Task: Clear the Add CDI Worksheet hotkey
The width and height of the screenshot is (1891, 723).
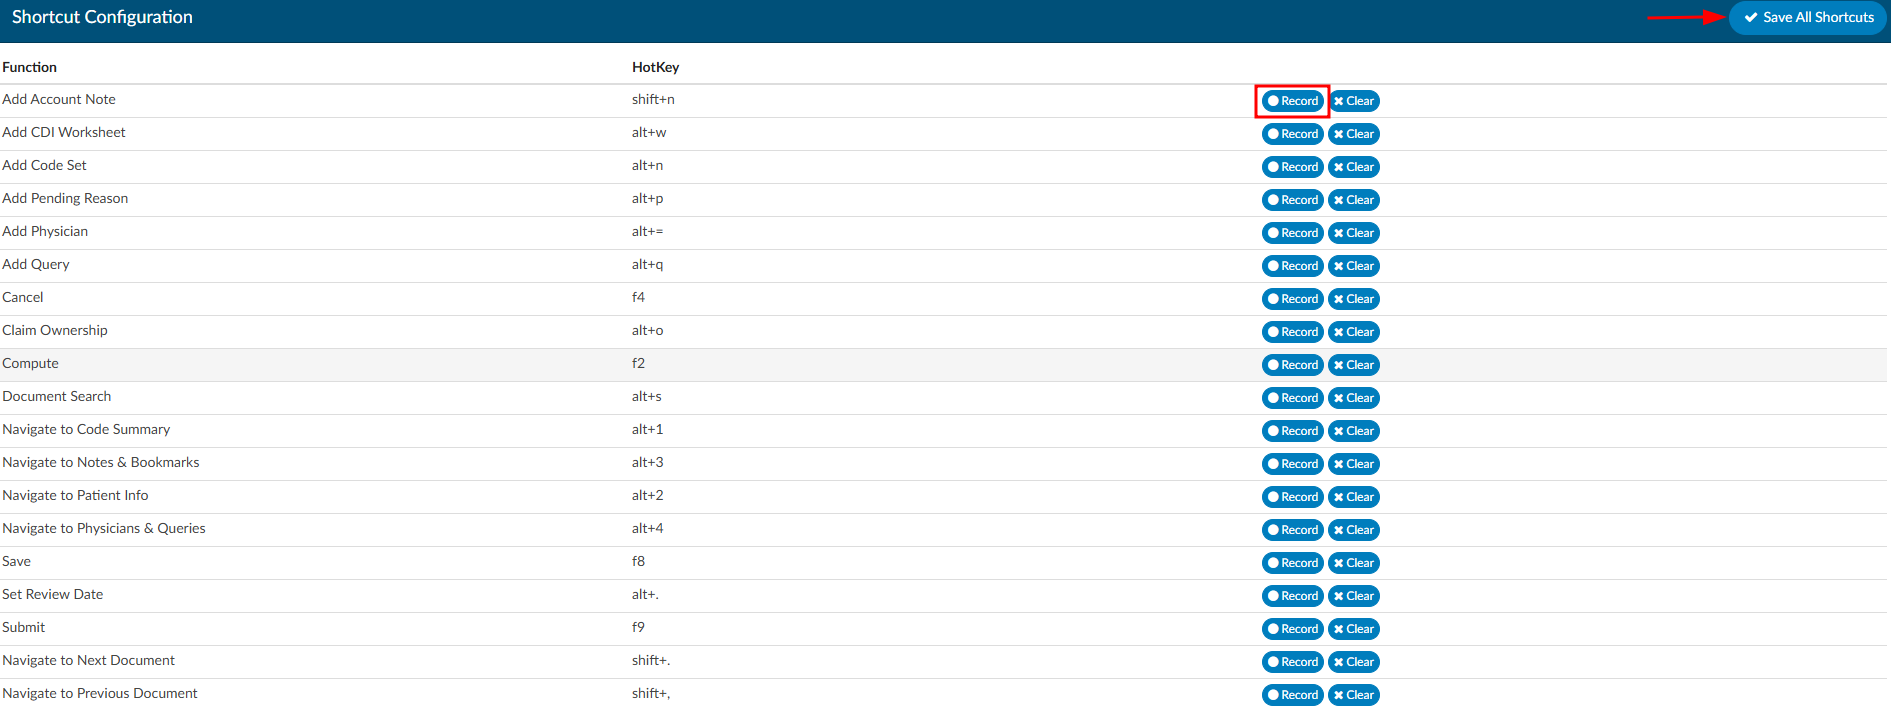Action: 1353,134
